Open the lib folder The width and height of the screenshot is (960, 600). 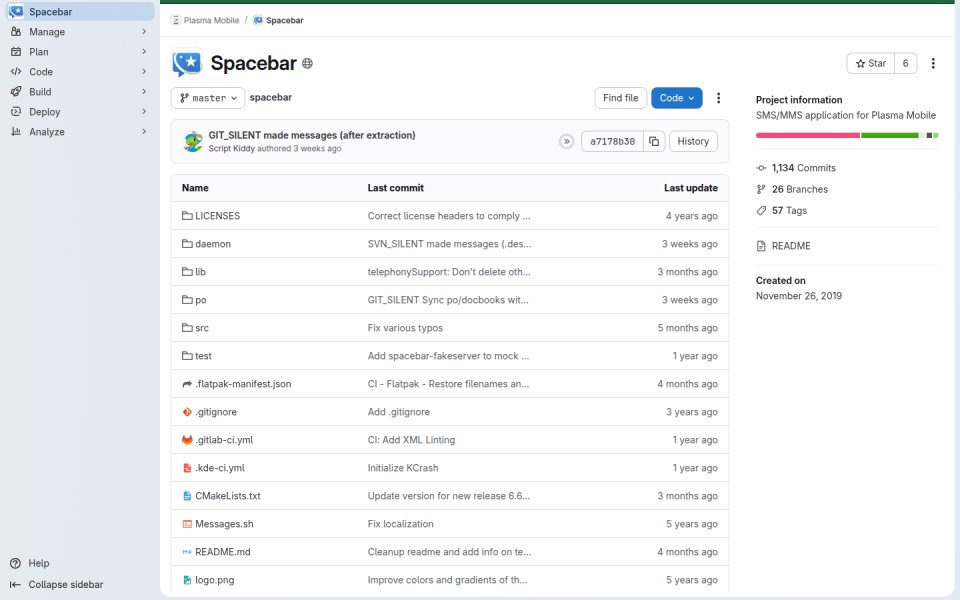(x=200, y=272)
